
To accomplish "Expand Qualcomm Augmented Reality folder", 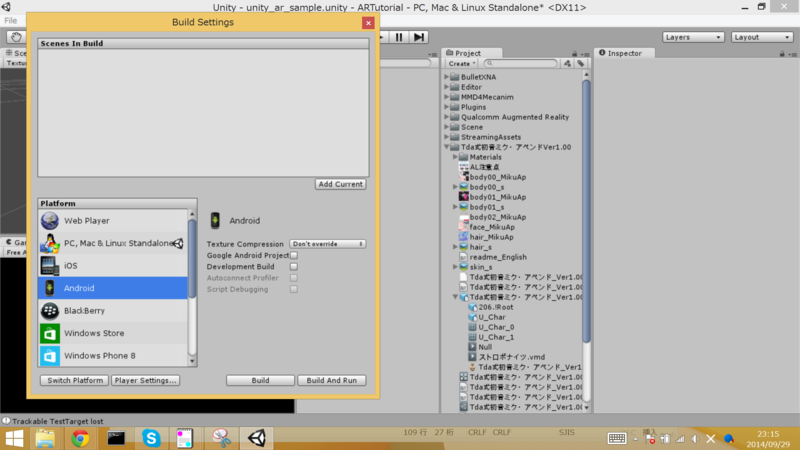I will [446, 117].
